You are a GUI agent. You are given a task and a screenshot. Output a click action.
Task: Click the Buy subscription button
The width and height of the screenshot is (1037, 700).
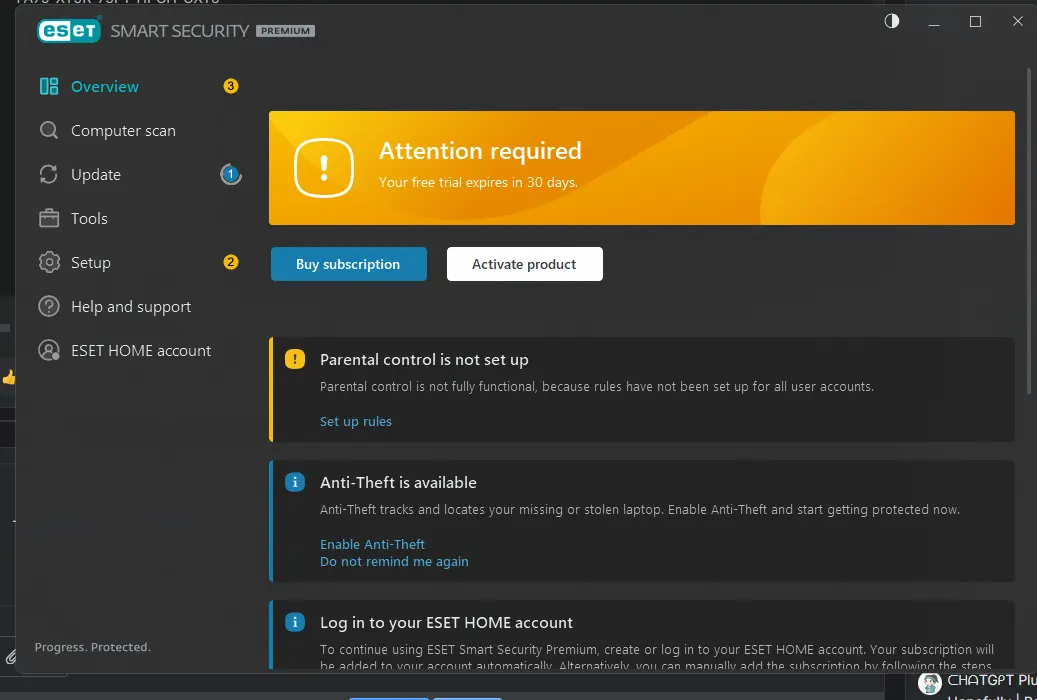(x=349, y=264)
